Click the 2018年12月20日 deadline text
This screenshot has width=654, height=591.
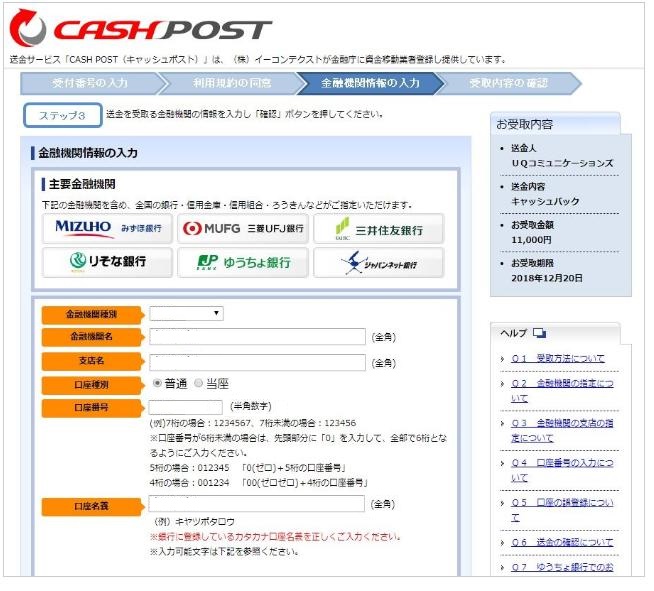(547, 278)
